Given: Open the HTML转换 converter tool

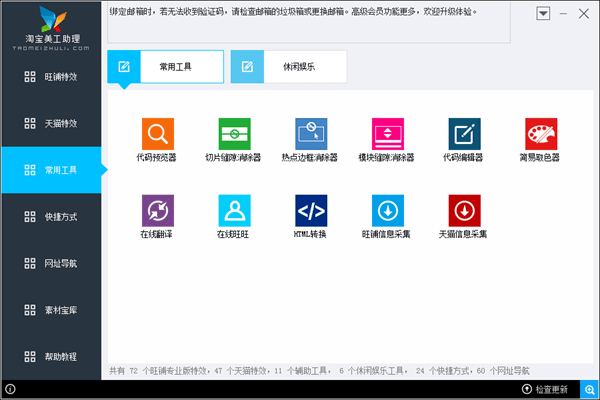Looking at the screenshot, I should coord(311,210).
